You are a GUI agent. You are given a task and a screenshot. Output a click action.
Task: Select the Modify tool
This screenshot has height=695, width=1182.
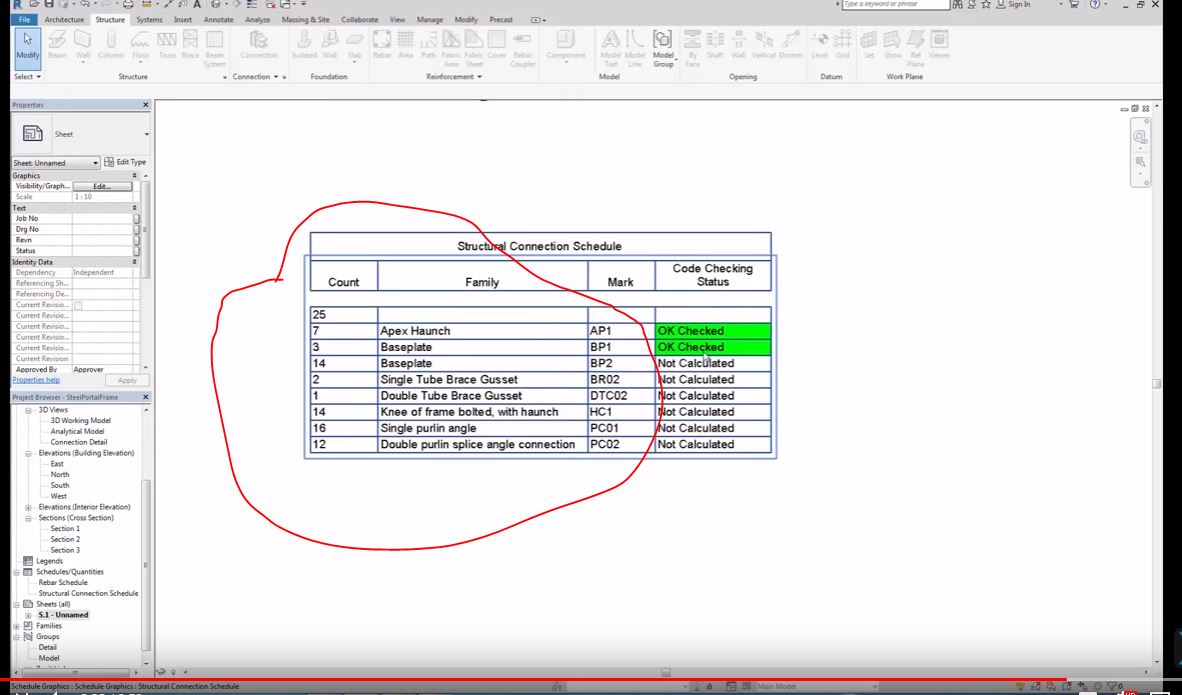pos(26,47)
